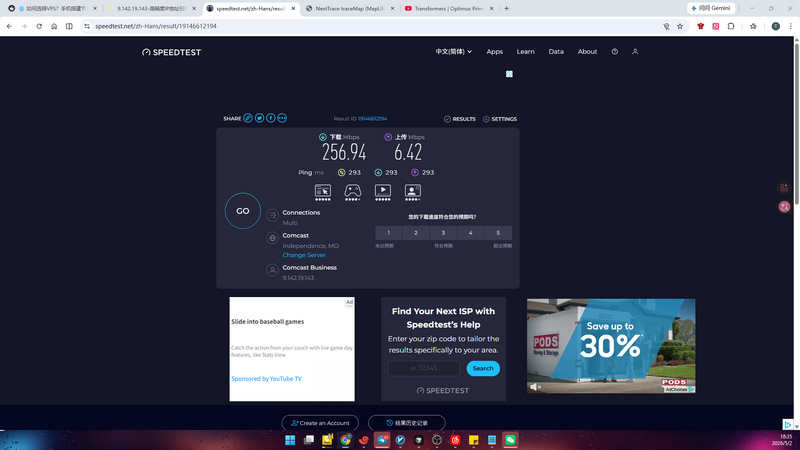Rate download speed as 5
This screenshot has width=800, height=450.
[498, 233]
